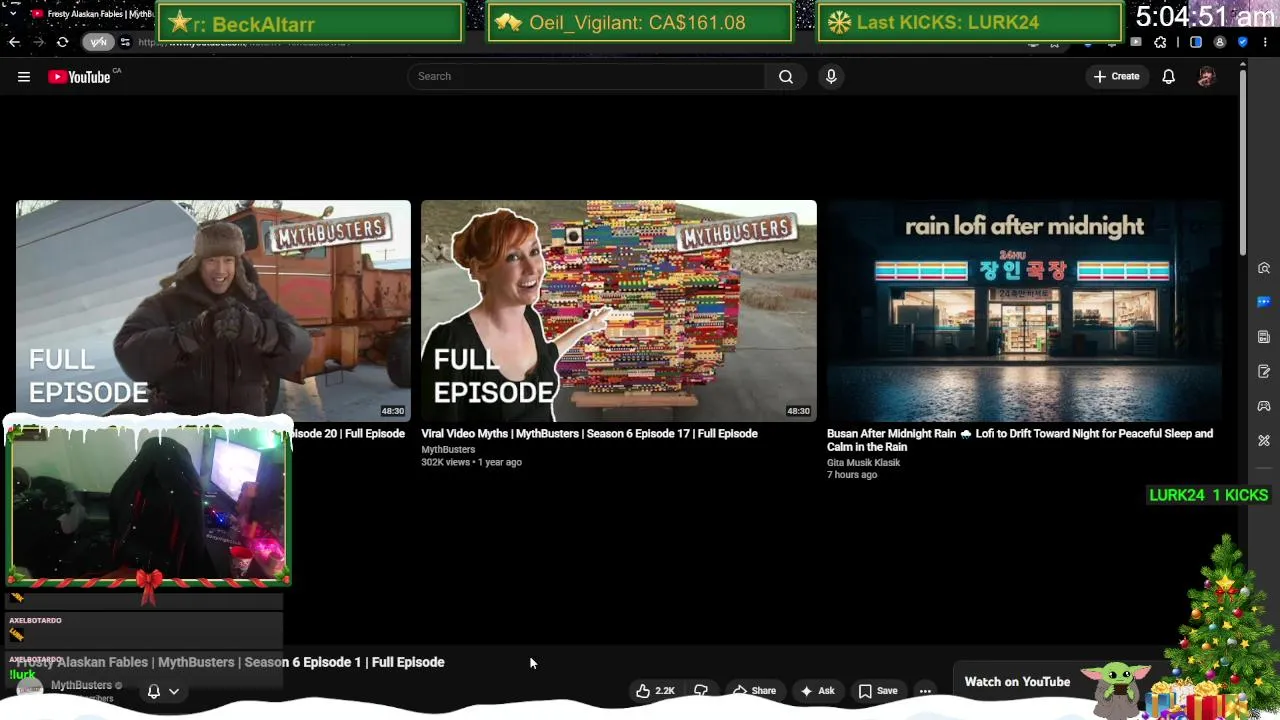Viewport: 1280px width, 720px height.
Task: Open the account avatar menu
Action: pos(1206,76)
